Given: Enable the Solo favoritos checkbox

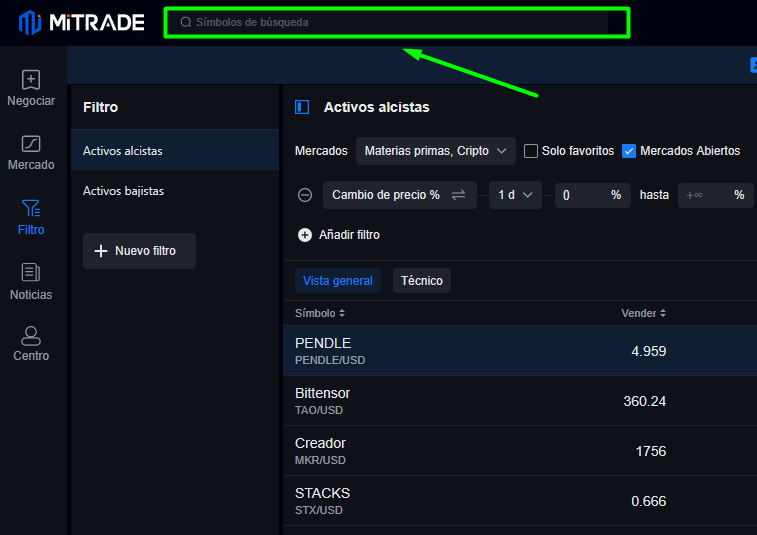Looking at the screenshot, I should pyautogui.click(x=531, y=151).
